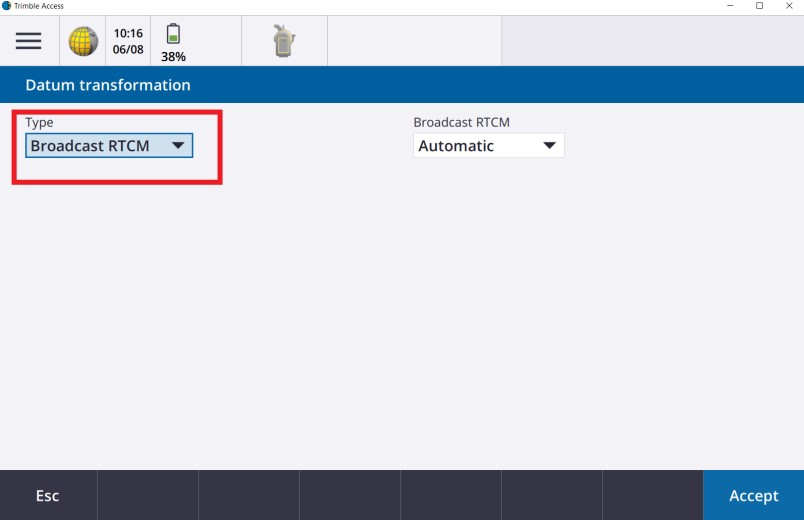The height and width of the screenshot is (520, 804).
Task: Click the 06/08 date text
Action: tap(128, 49)
